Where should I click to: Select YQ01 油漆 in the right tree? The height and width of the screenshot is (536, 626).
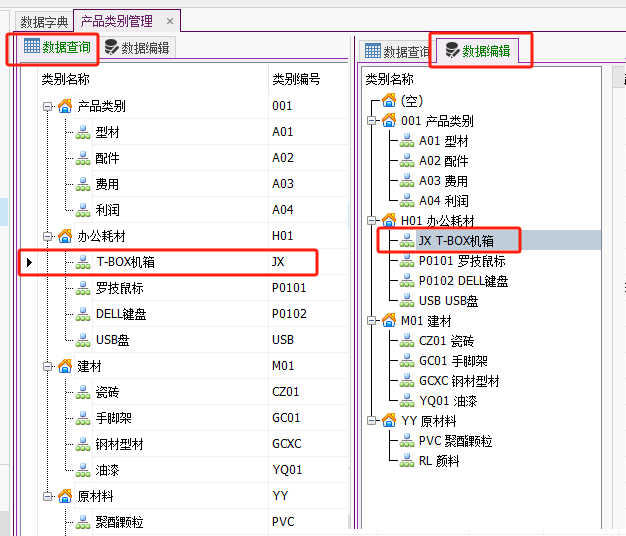448,401
